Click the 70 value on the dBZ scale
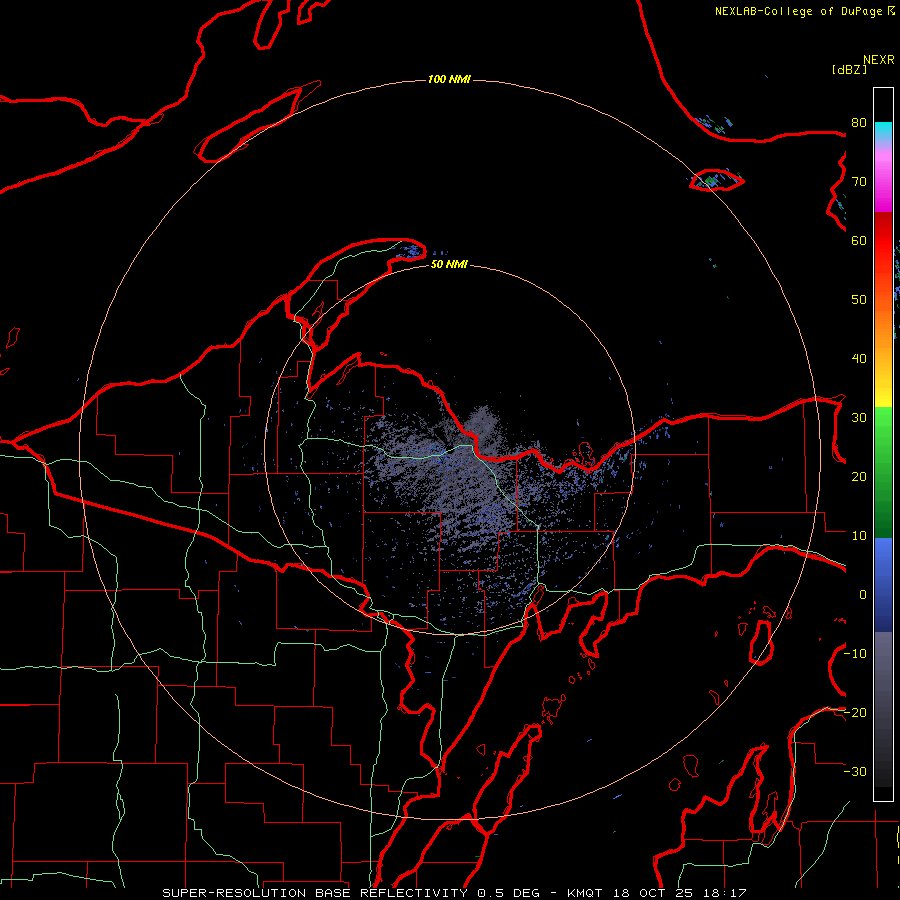 click(859, 182)
